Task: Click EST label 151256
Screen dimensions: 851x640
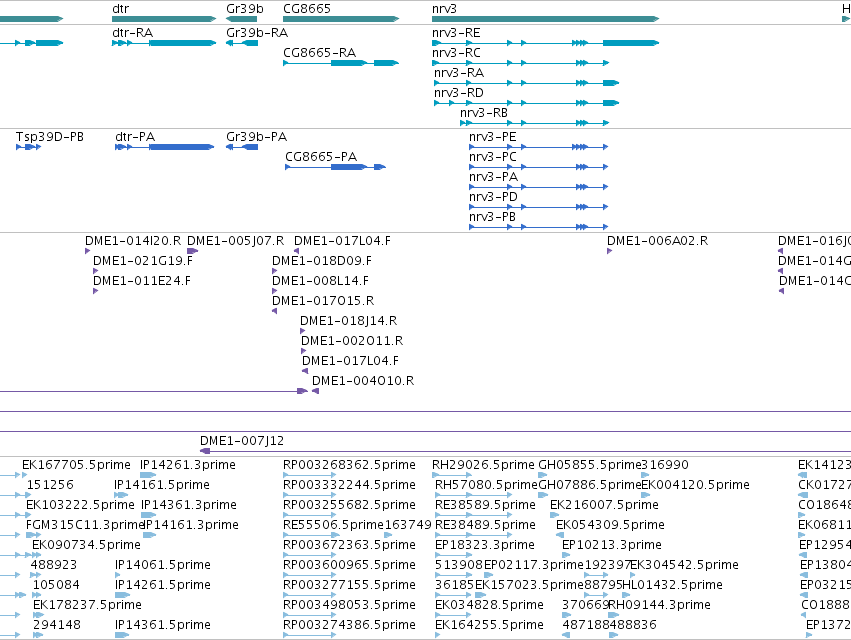Action: [50, 485]
